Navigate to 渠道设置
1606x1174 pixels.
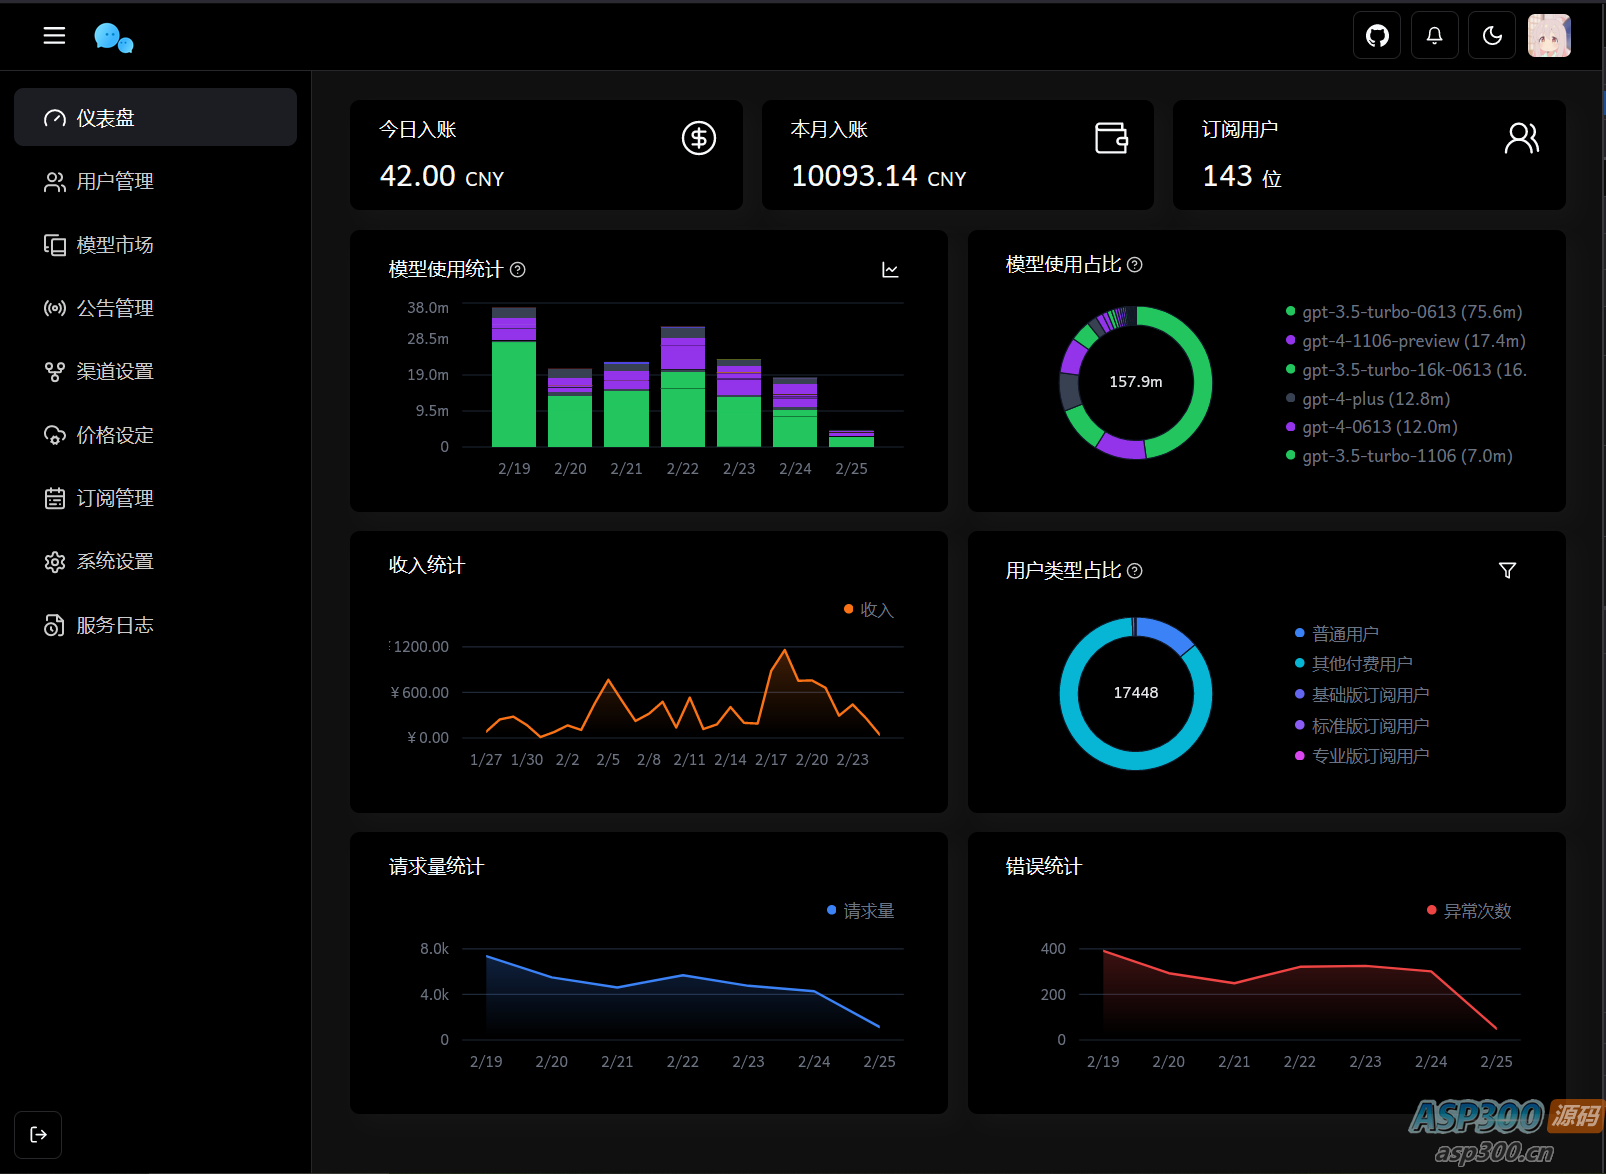click(x=115, y=371)
